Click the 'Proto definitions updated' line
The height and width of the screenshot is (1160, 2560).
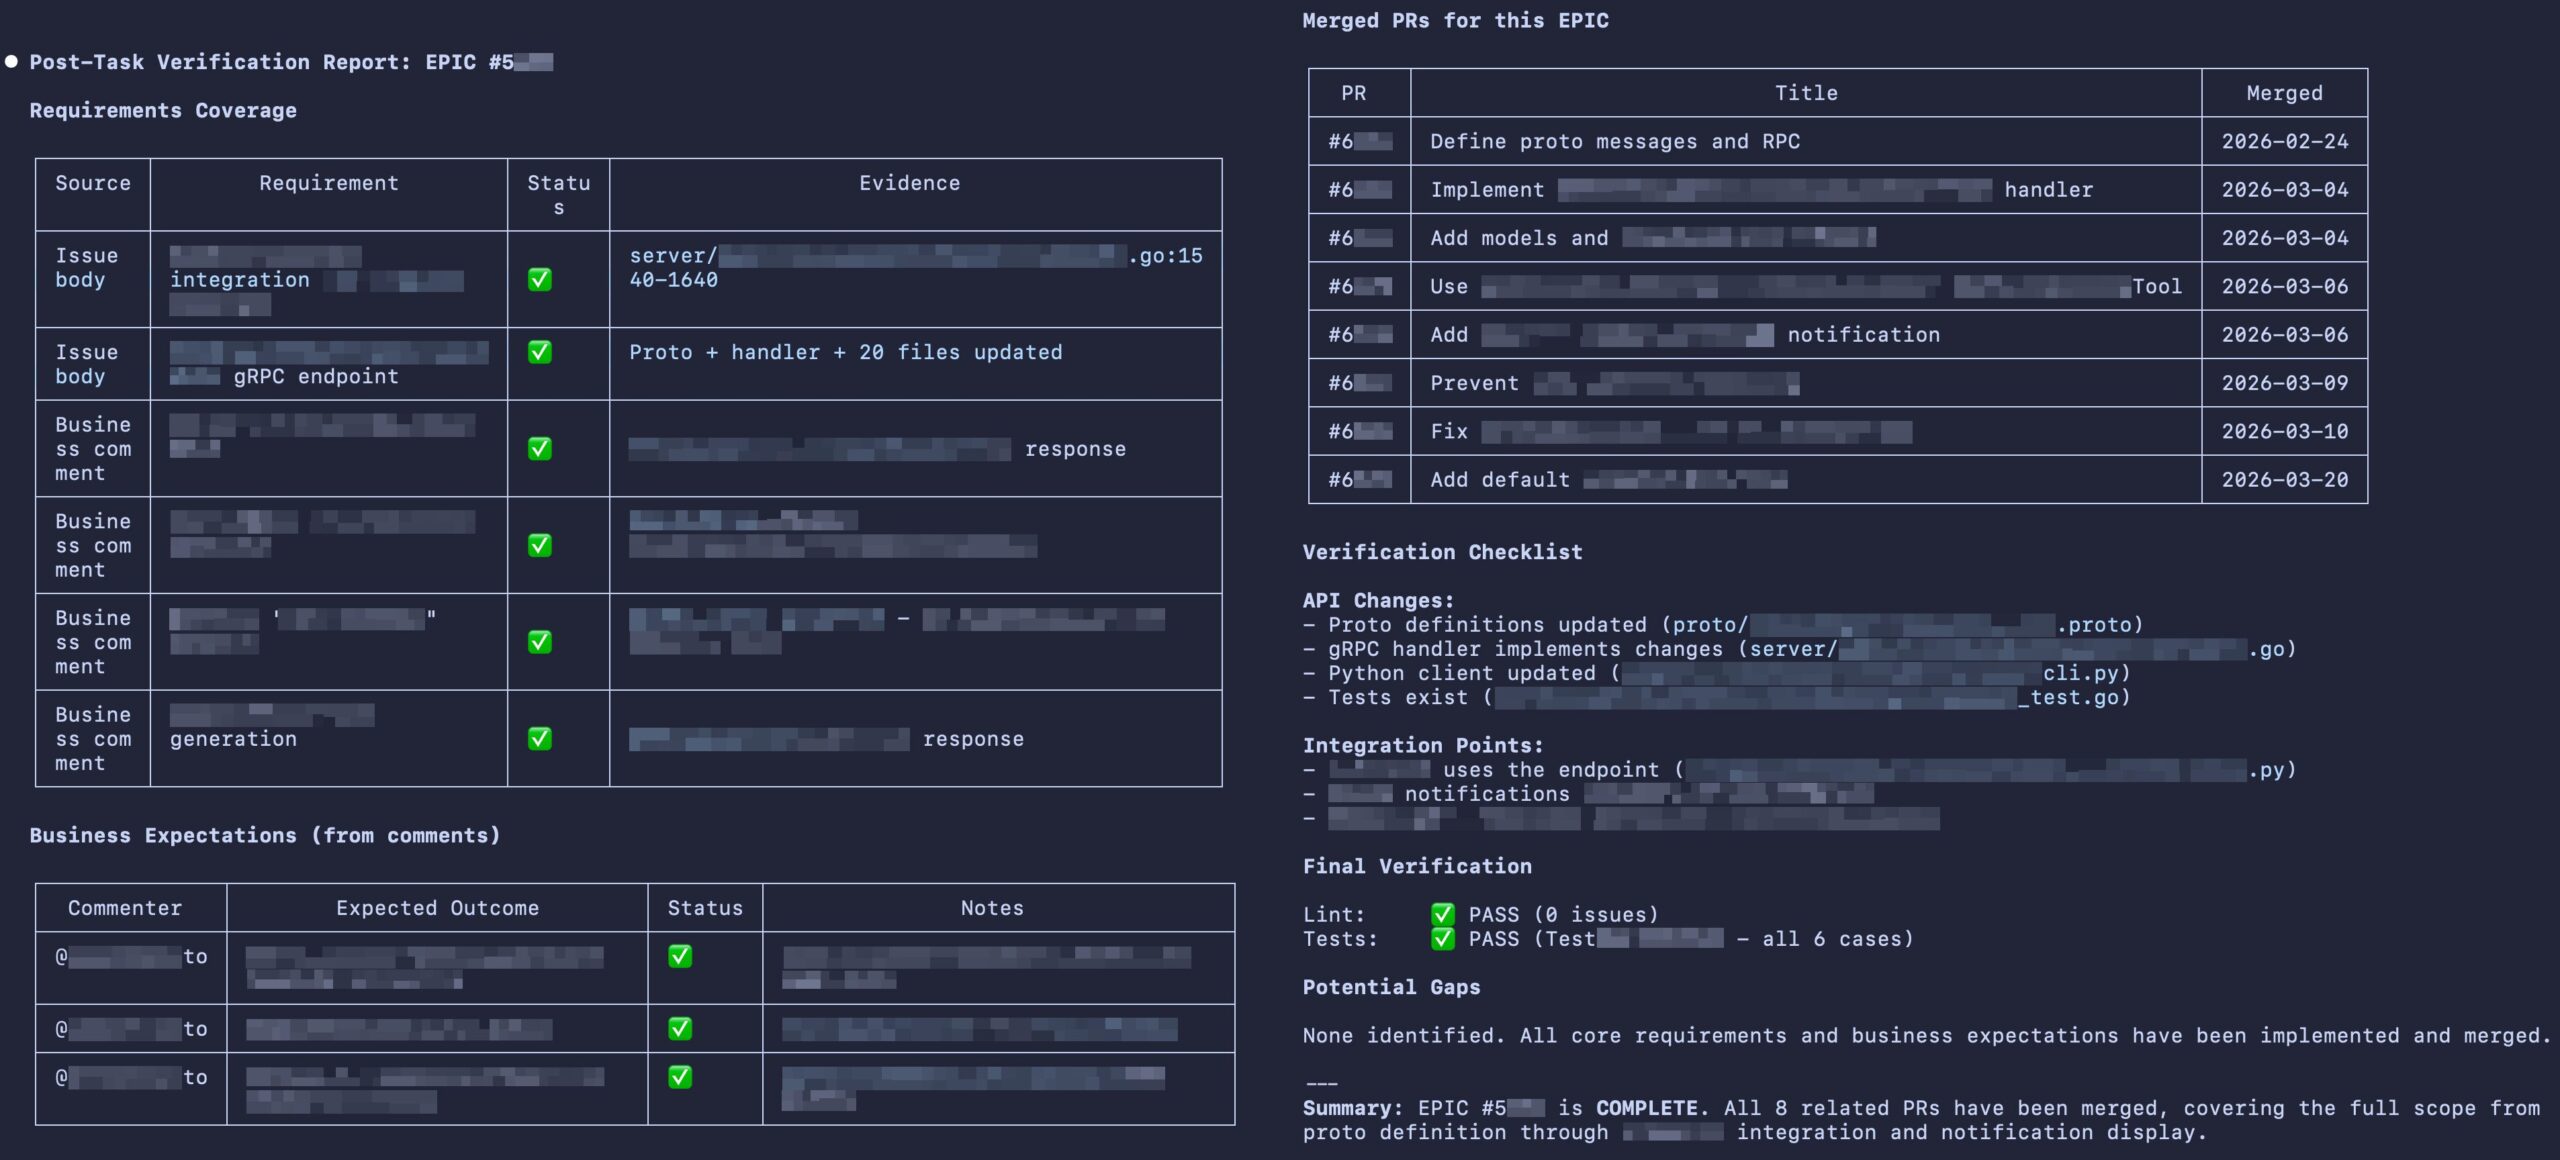tap(1723, 625)
